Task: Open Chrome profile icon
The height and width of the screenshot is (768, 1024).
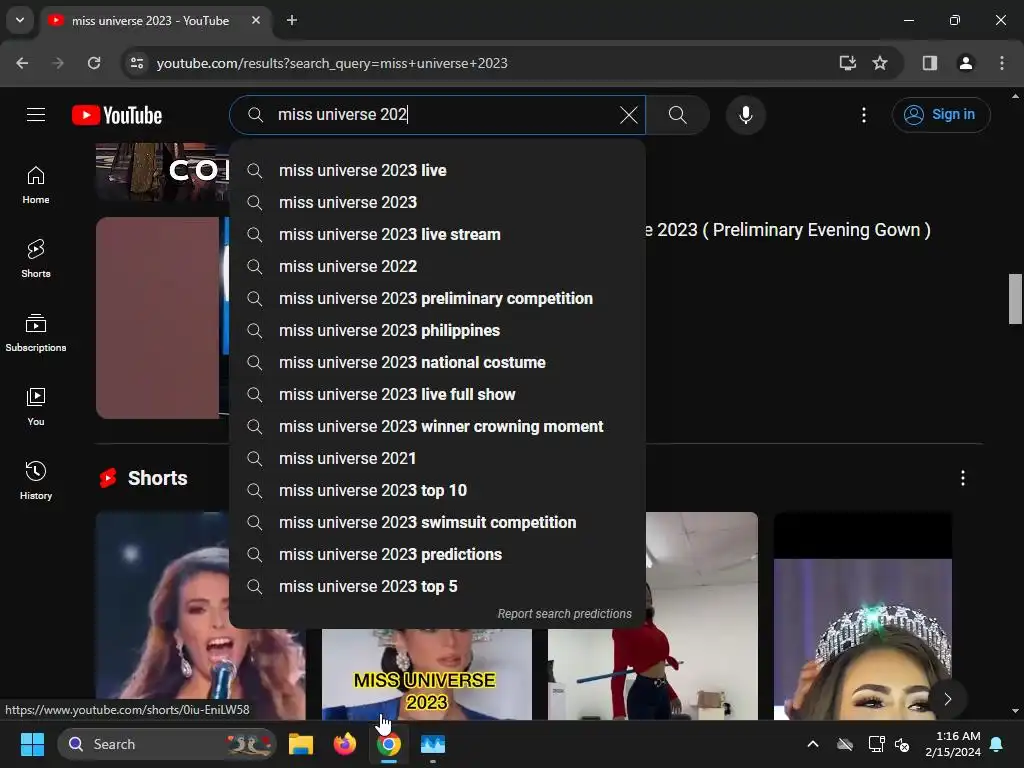Action: click(x=965, y=63)
